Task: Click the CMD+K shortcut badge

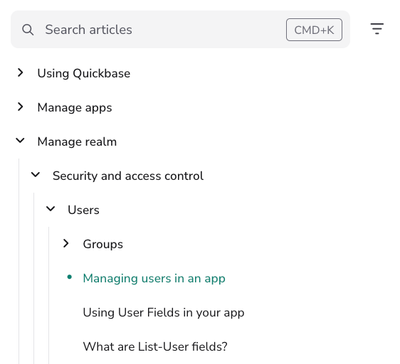Action: click(314, 30)
